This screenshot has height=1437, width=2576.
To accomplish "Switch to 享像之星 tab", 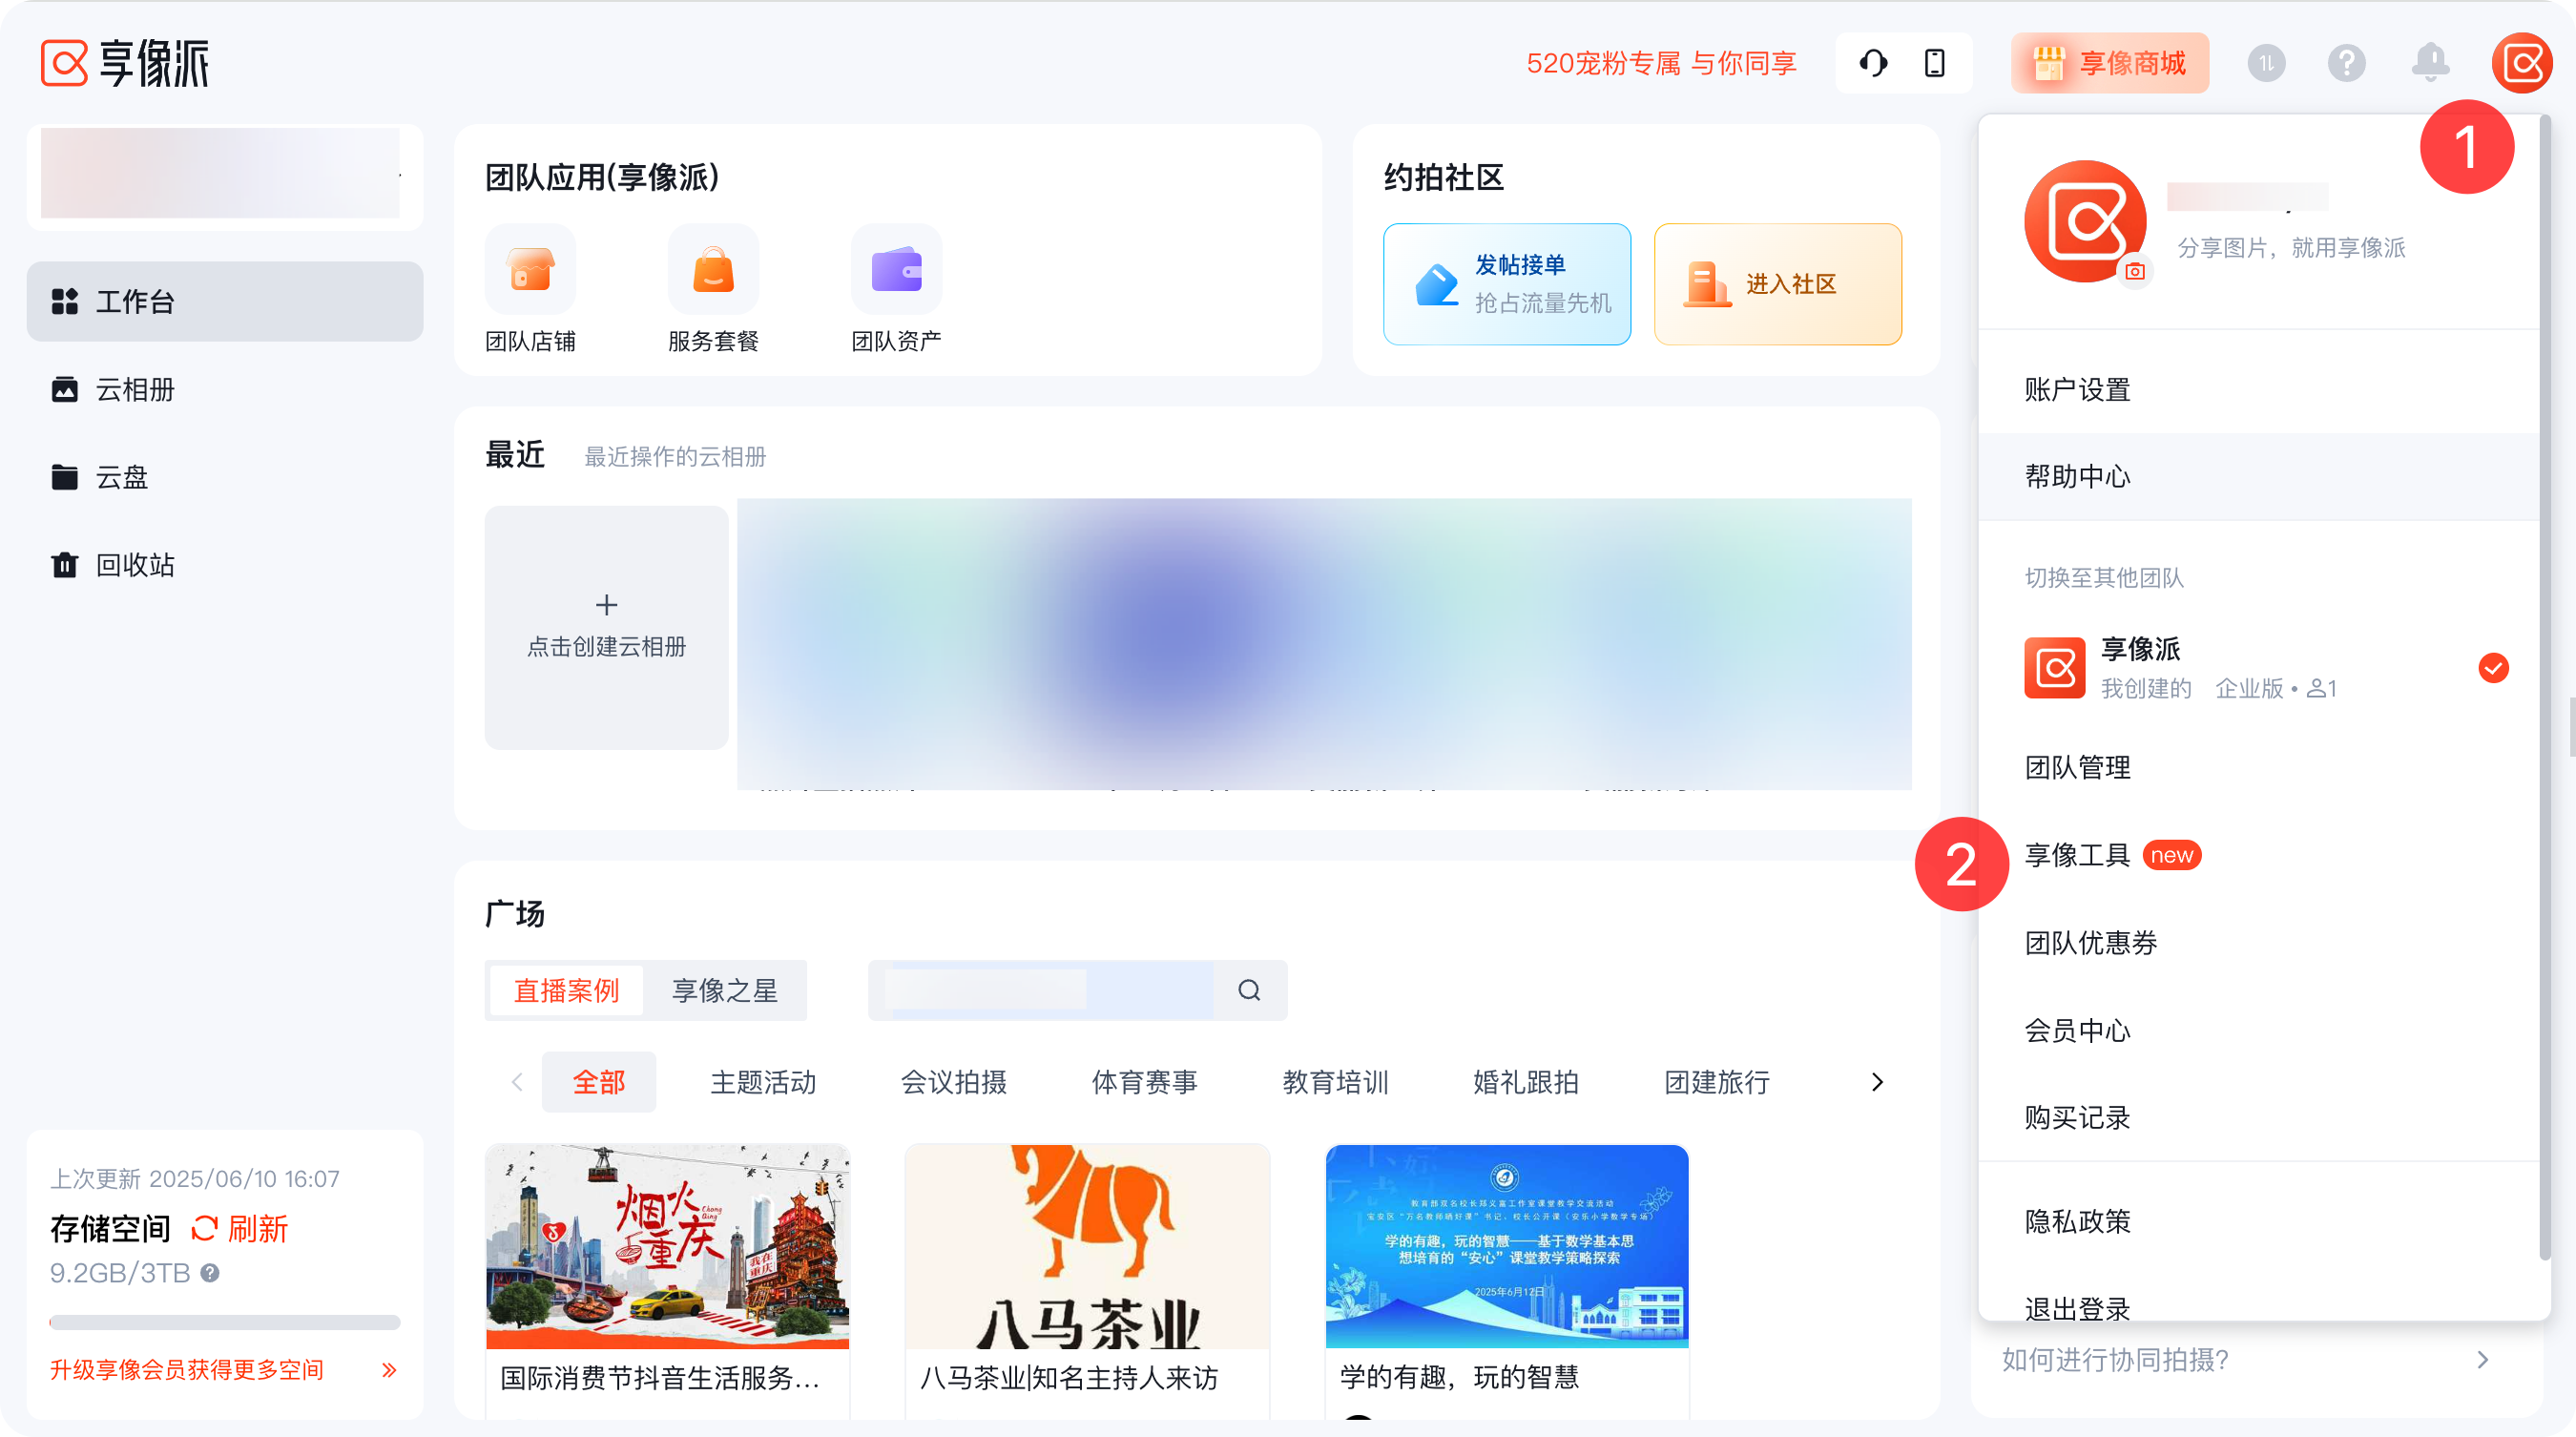I will click(724, 990).
